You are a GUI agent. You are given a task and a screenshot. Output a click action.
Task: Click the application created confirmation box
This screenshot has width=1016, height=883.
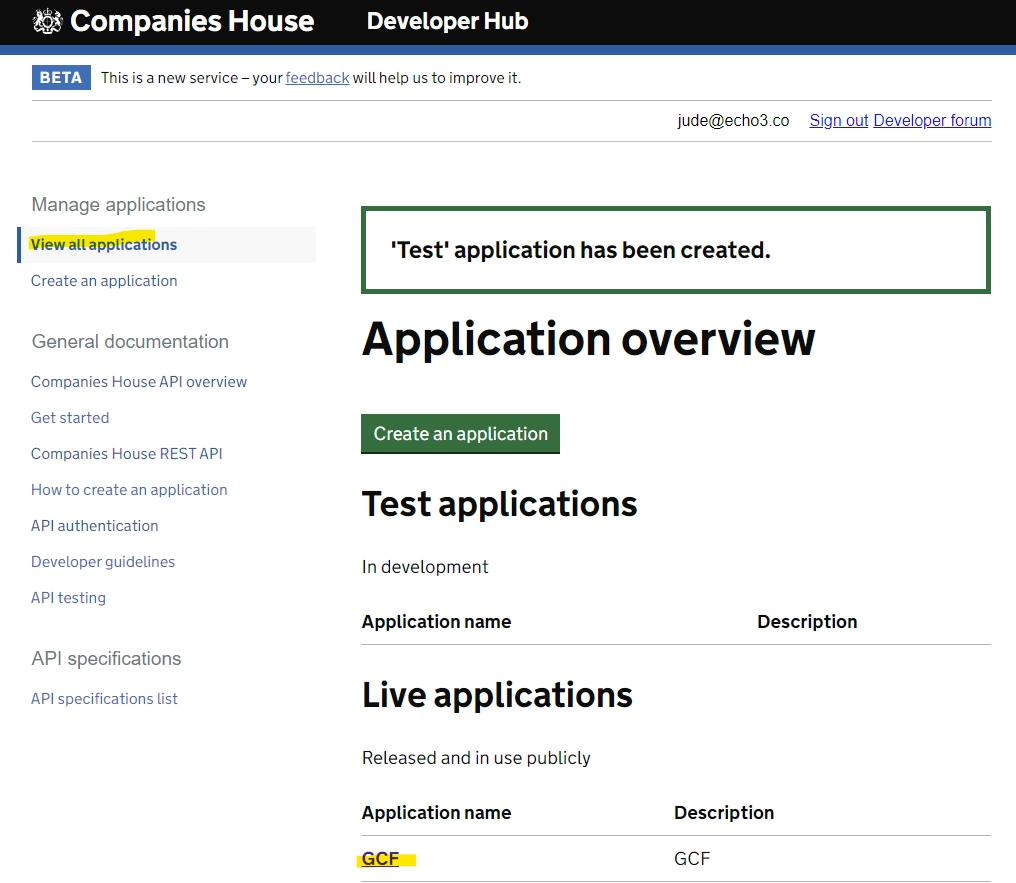676,250
